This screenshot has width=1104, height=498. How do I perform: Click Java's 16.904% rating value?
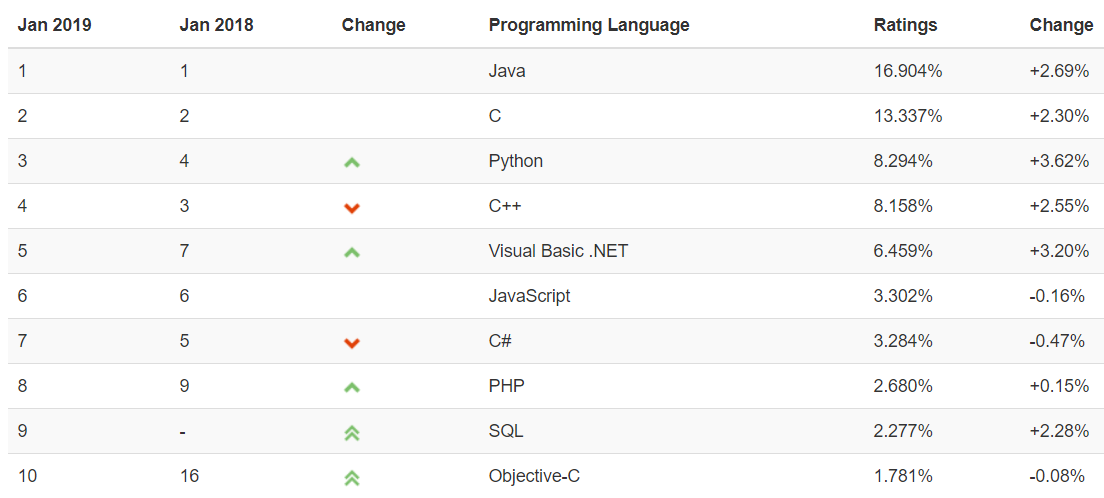(908, 71)
